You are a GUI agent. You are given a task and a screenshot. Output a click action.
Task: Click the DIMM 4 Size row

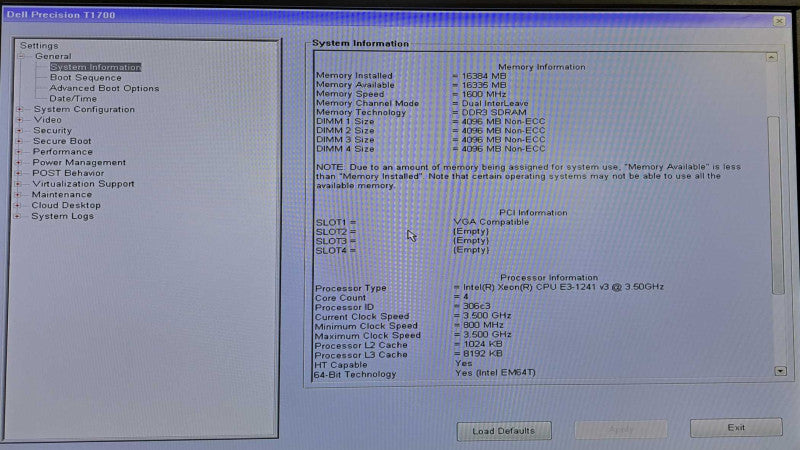click(x=431, y=149)
